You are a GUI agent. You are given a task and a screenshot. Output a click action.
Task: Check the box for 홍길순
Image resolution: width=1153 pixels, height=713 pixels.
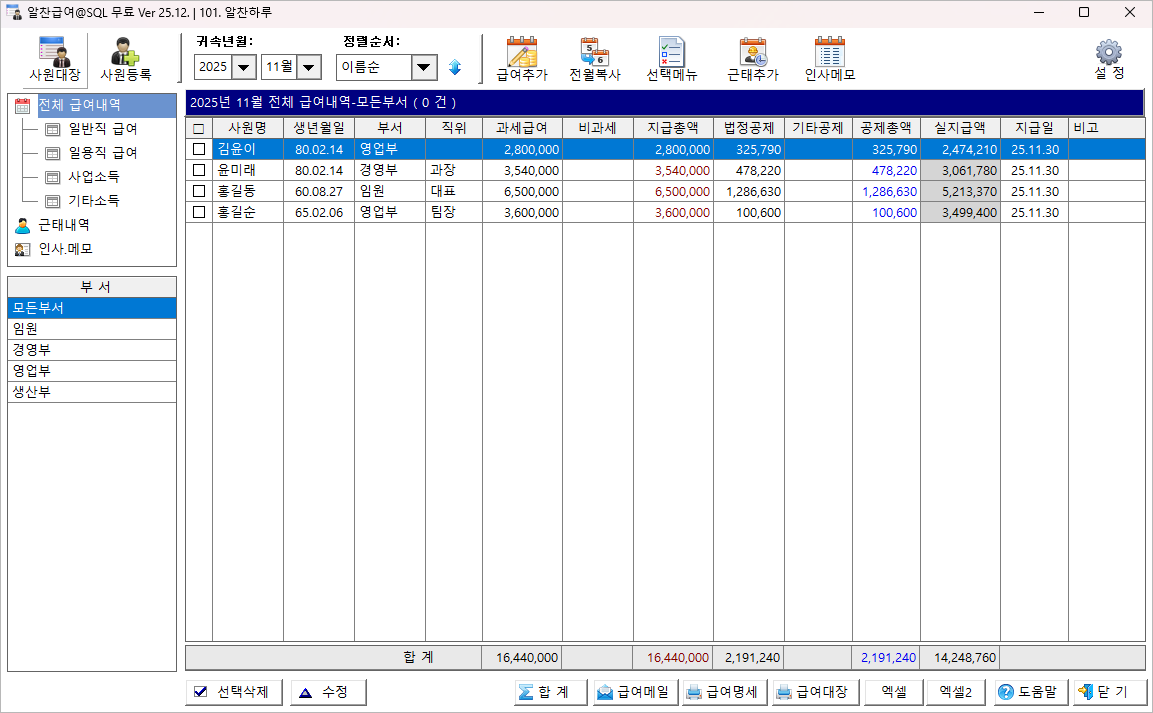(199, 212)
